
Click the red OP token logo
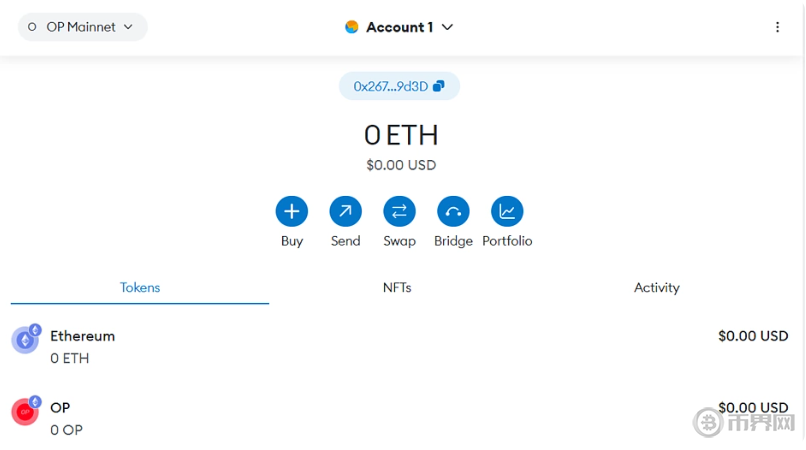pos(25,412)
